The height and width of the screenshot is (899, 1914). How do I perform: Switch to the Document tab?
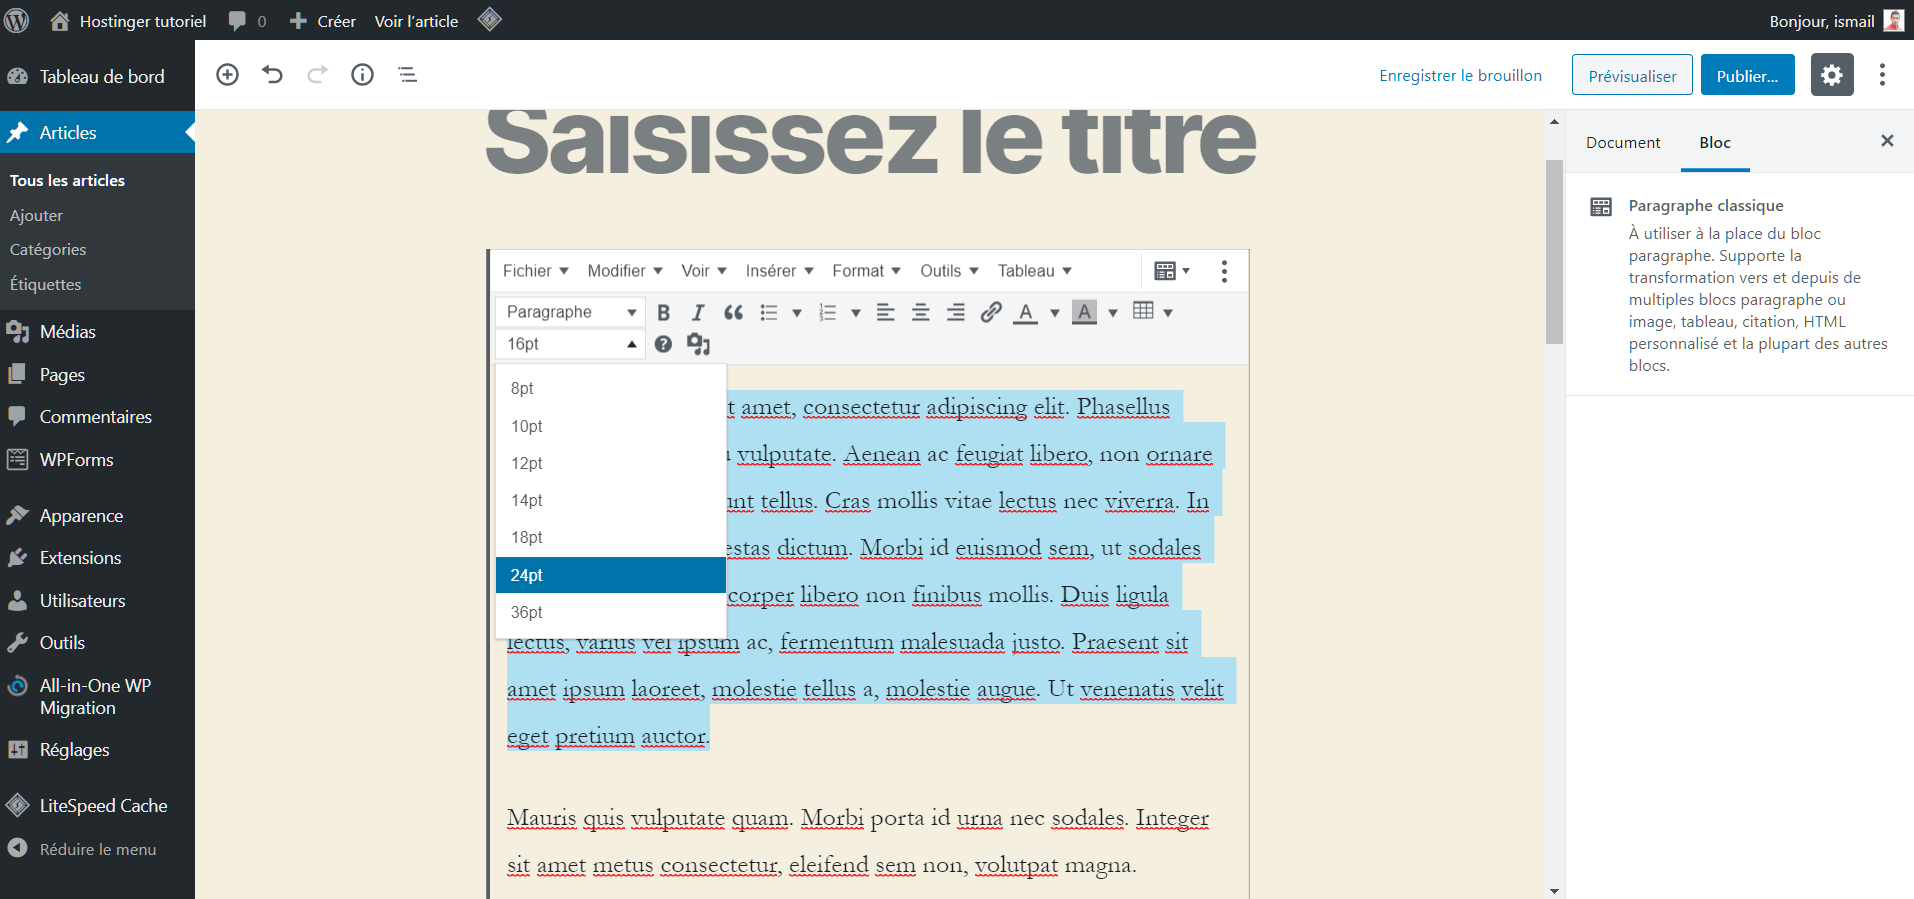pyautogui.click(x=1622, y=143)
